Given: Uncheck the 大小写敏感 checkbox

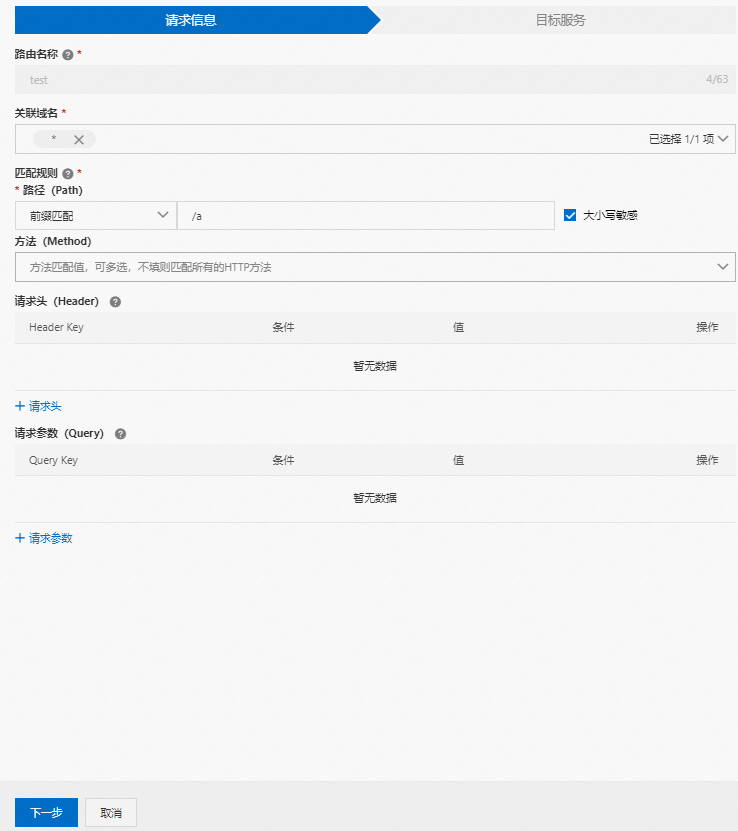Looking at the screenshot, I should pos(570,215).
